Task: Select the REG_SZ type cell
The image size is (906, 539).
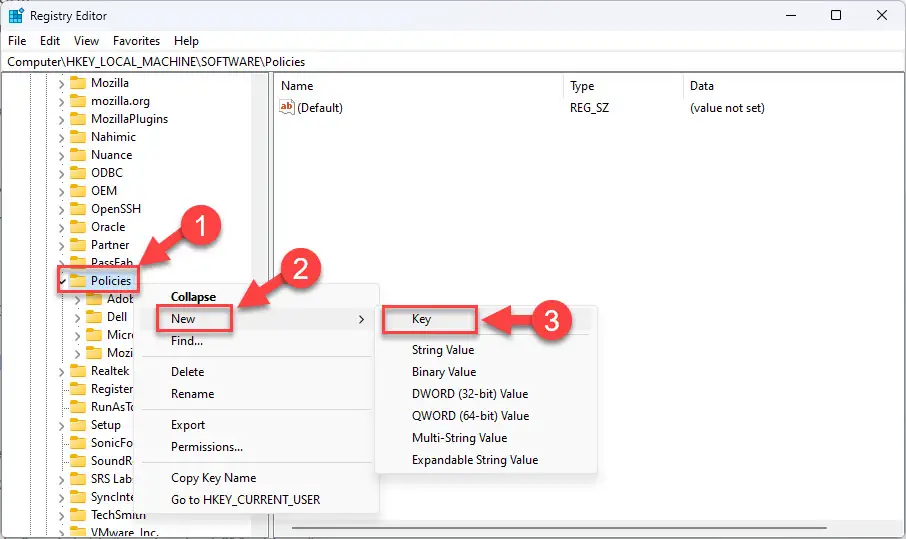Action: pos(589,108)
